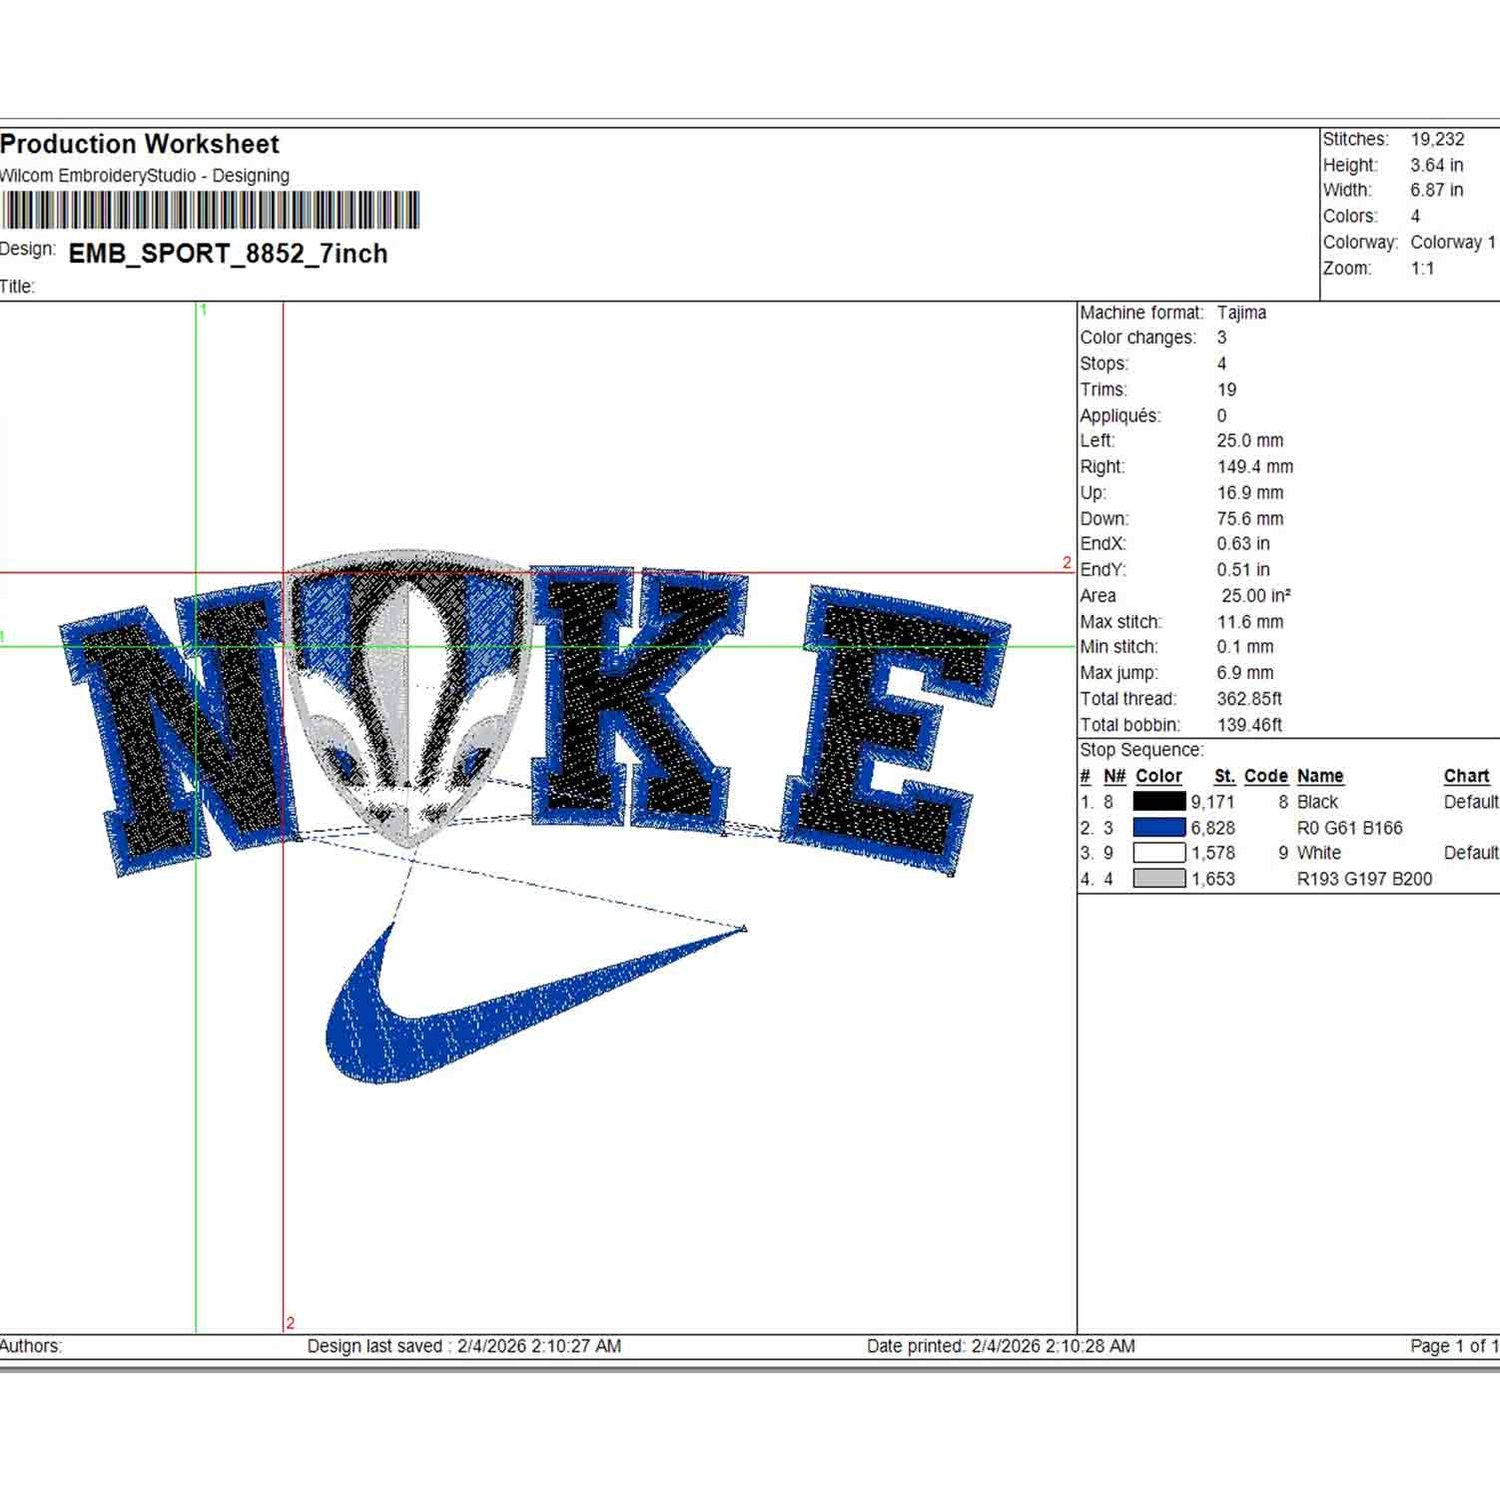Select the stitch count "1,653"
Screen dimensions: 1500x1495
pos(1213,879)
